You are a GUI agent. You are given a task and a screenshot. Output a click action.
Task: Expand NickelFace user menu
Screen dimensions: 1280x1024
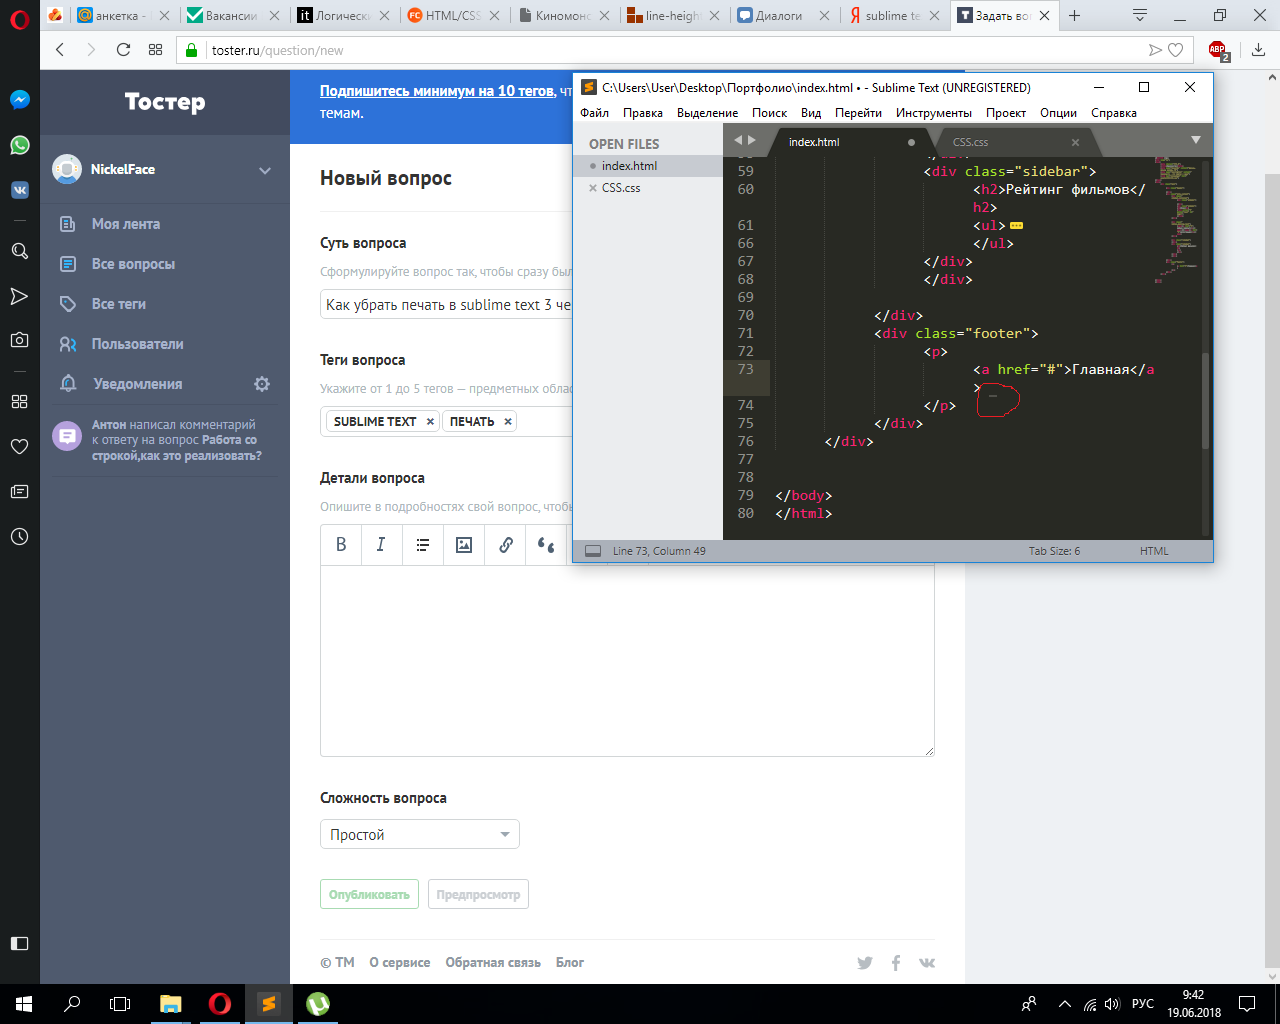(x=265, y=170)
